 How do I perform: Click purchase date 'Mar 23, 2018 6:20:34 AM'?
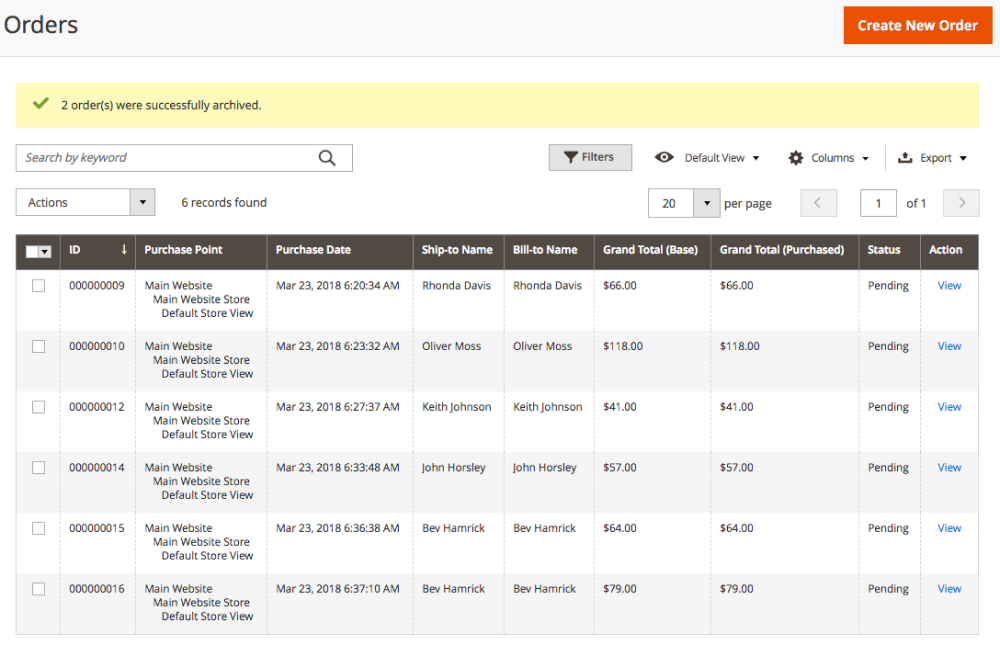[338, 286]
